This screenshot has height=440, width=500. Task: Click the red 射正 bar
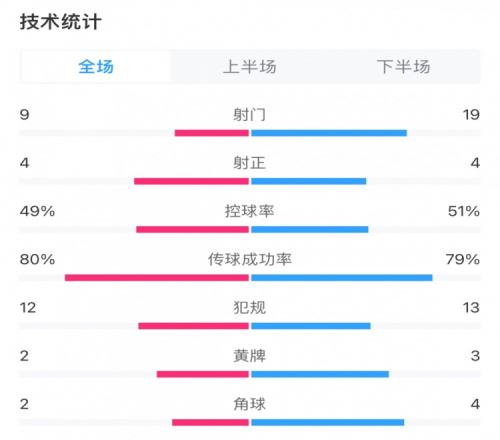tap(191, 181)
